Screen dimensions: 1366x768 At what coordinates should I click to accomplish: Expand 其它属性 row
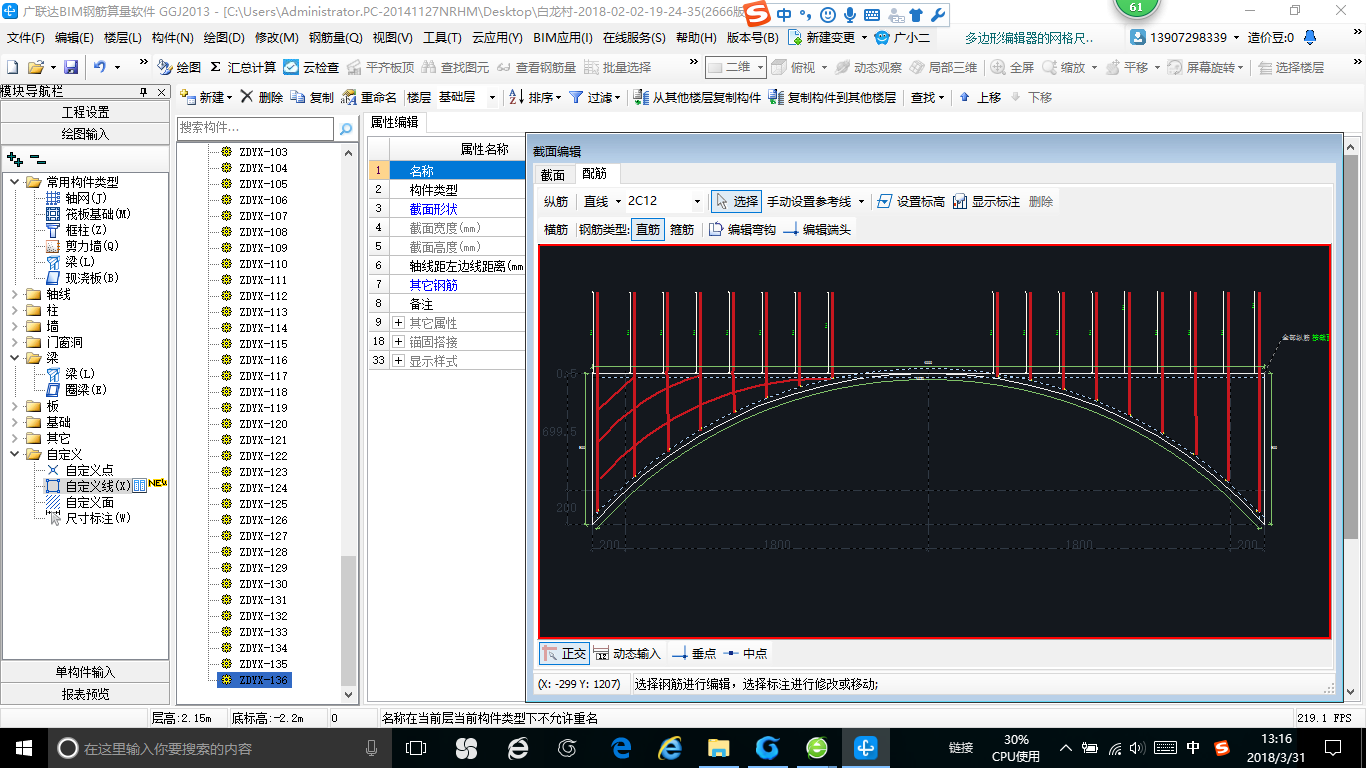pyautogui.click(x=398, y=322)
